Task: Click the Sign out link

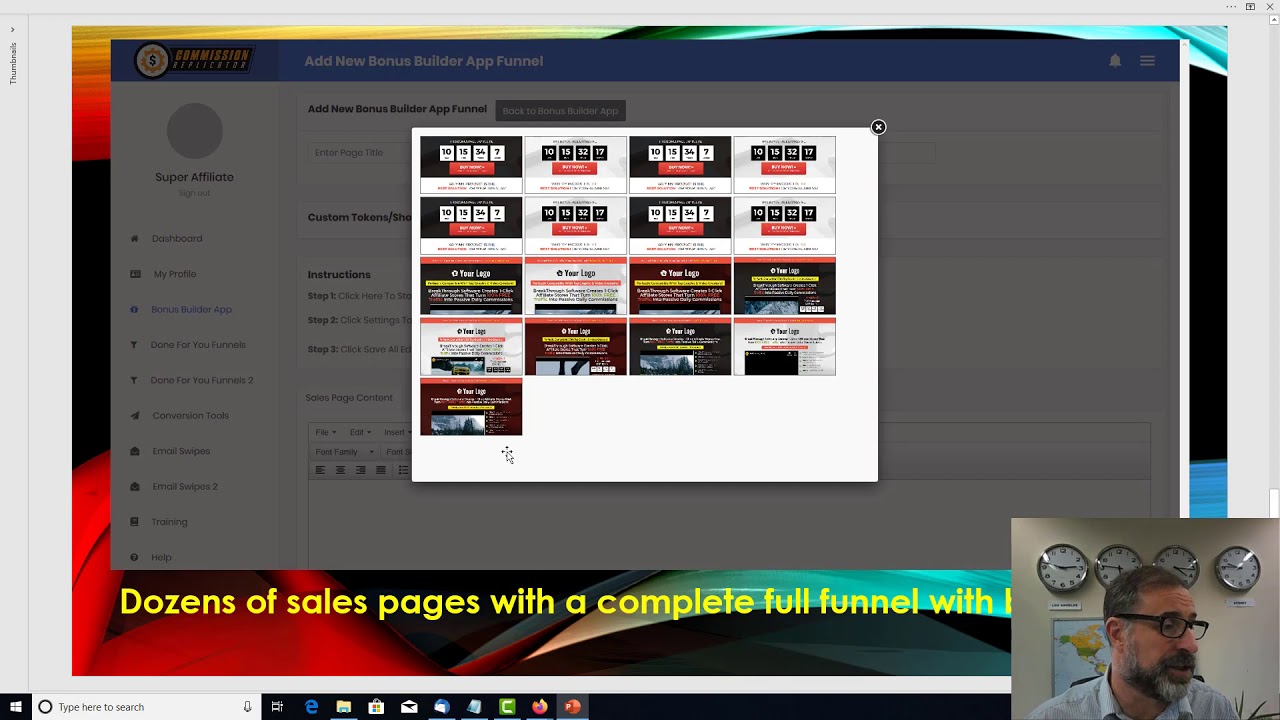Action: coord(194,193)
